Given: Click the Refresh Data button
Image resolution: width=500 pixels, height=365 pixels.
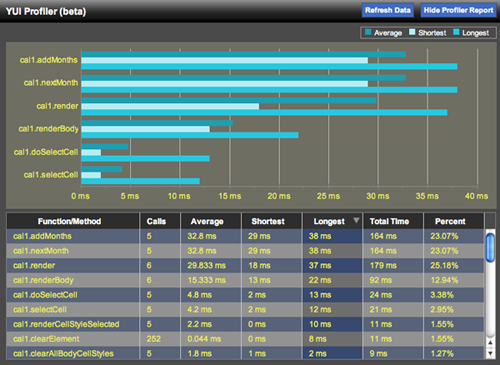Looking at the screenshot, I should [x=388, y=10].
